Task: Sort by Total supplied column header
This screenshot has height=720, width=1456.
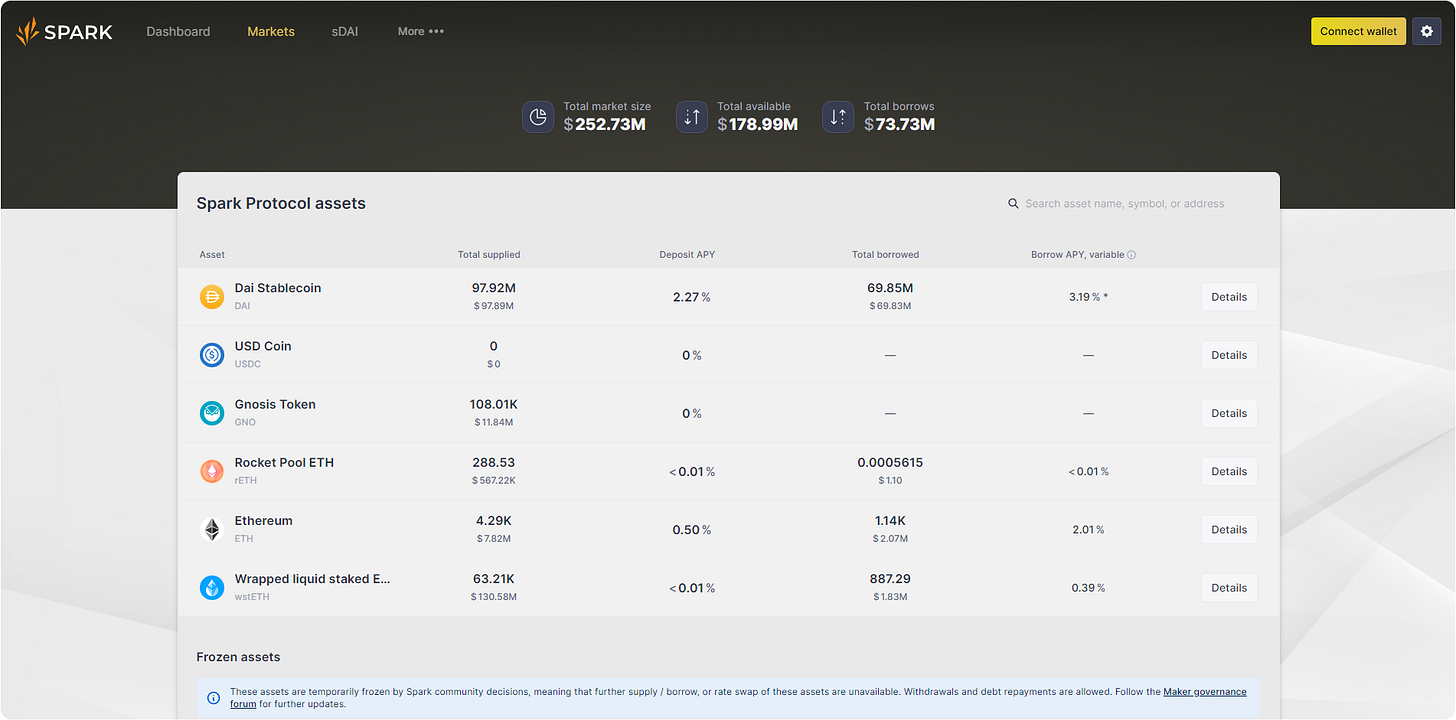Action: click(x=489, y=255)
